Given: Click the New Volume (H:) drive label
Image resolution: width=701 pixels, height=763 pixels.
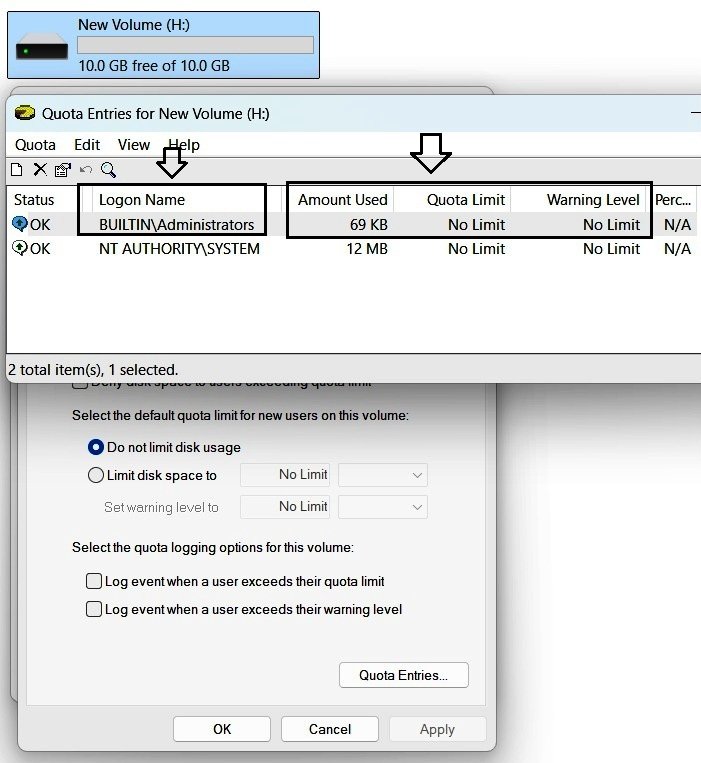Looking at the screenshot, I should point(134,25).
